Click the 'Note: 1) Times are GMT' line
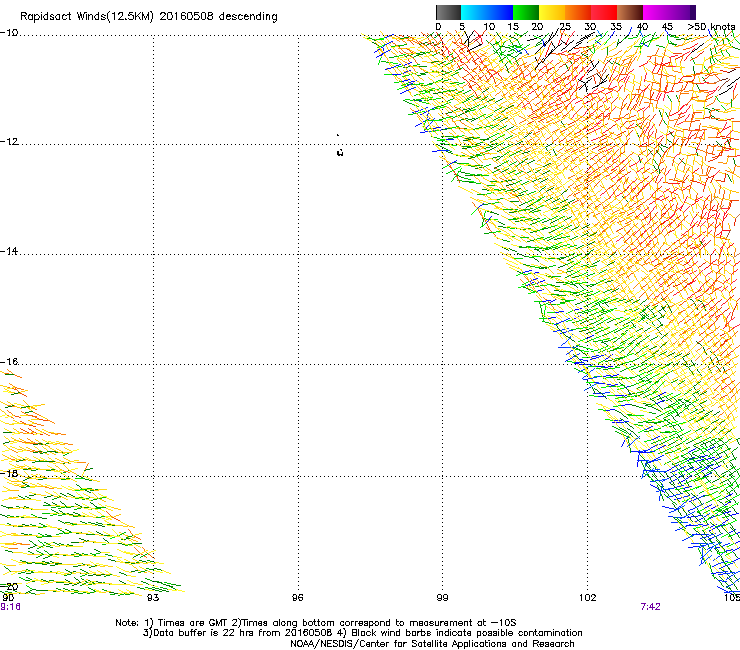 (x=316, y=623)
